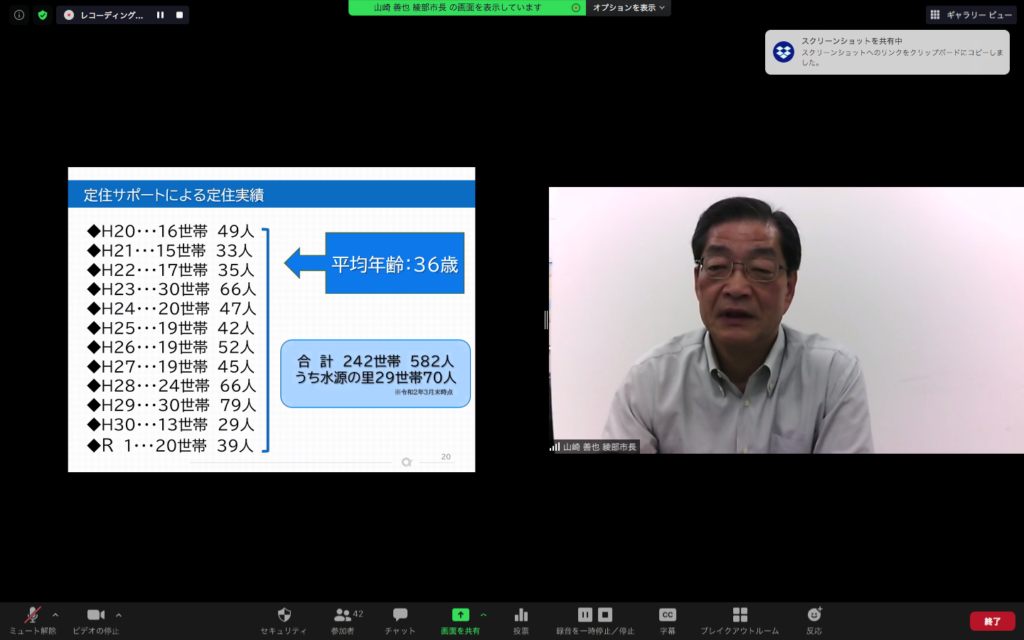1024x640 pixels.
Task: Expand video options arrow beside camera
Action: (x=119, y=614)
